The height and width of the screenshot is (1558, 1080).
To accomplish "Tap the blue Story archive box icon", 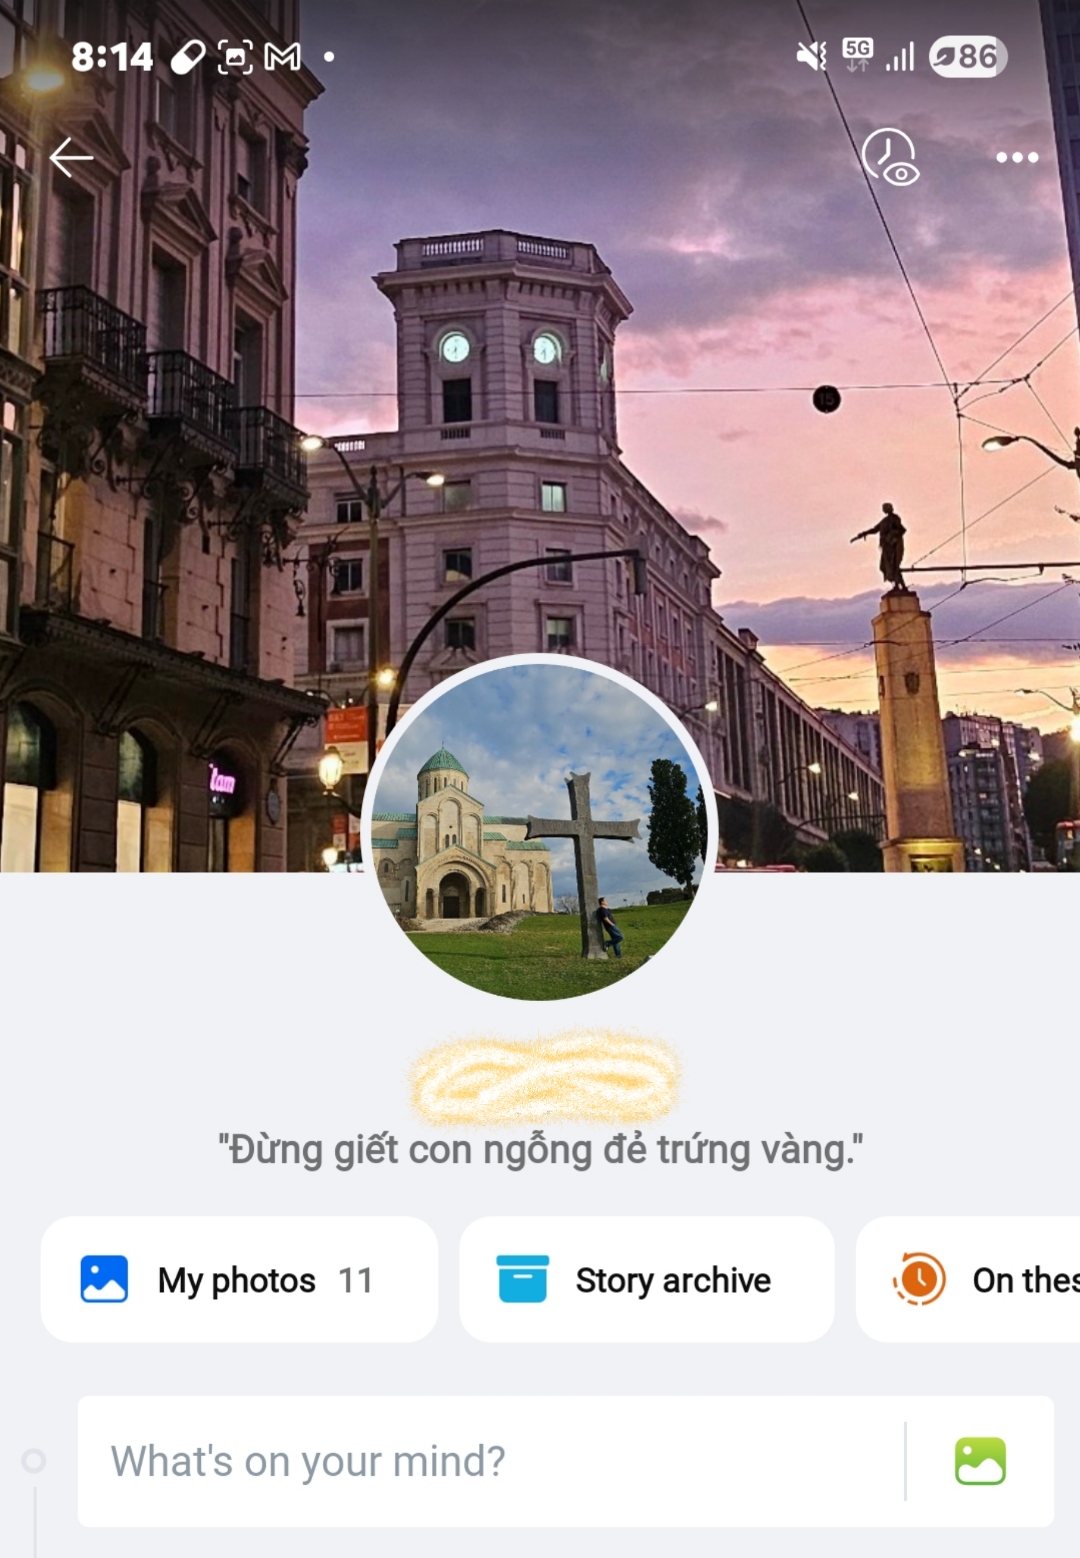I will [522, 1279].
